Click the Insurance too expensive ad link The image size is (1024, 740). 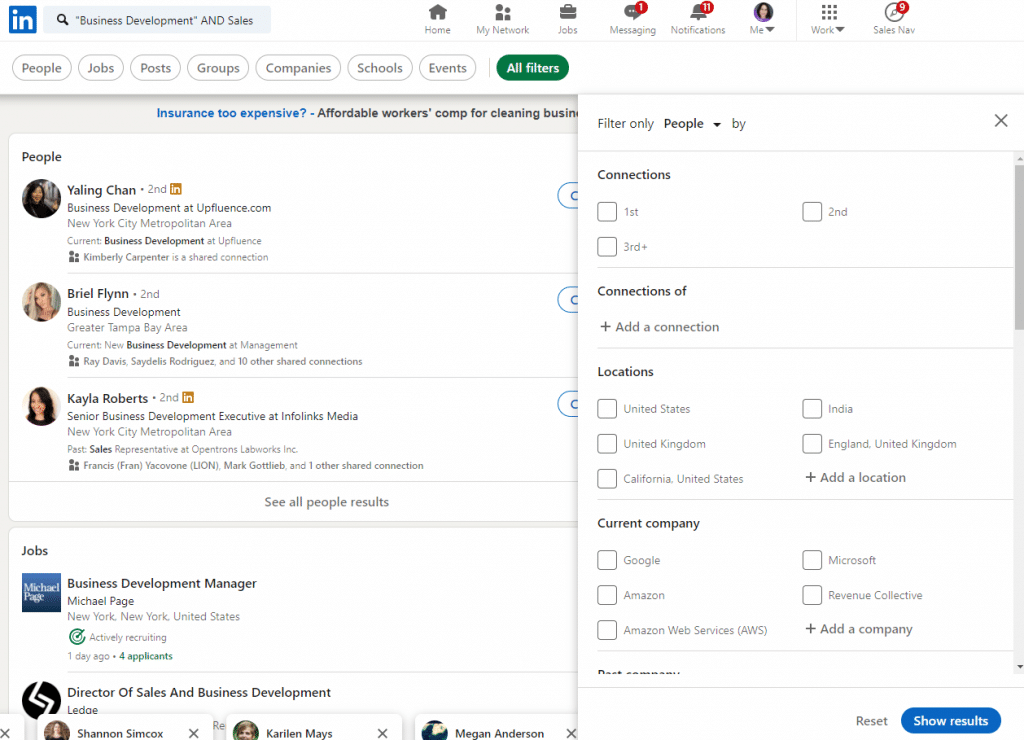click(x=231, y=113)
